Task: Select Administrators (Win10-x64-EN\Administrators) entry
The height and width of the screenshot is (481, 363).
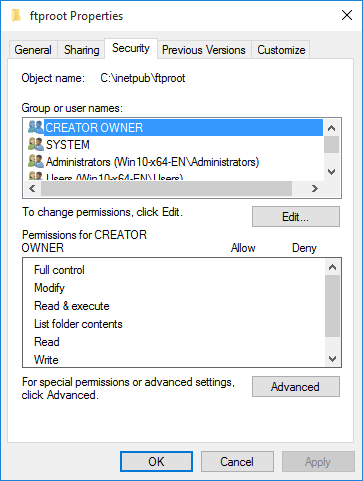Action: (152, 162)
